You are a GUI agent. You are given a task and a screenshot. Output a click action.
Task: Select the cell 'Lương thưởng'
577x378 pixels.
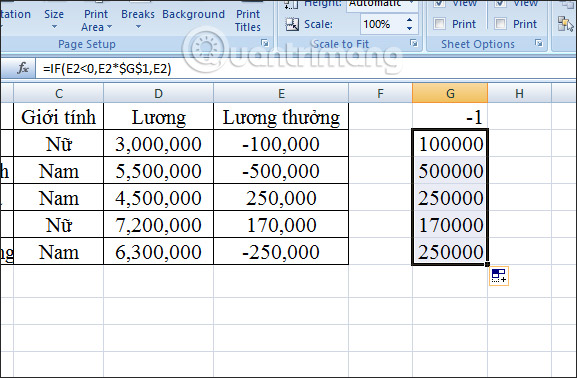coord(281,117)
